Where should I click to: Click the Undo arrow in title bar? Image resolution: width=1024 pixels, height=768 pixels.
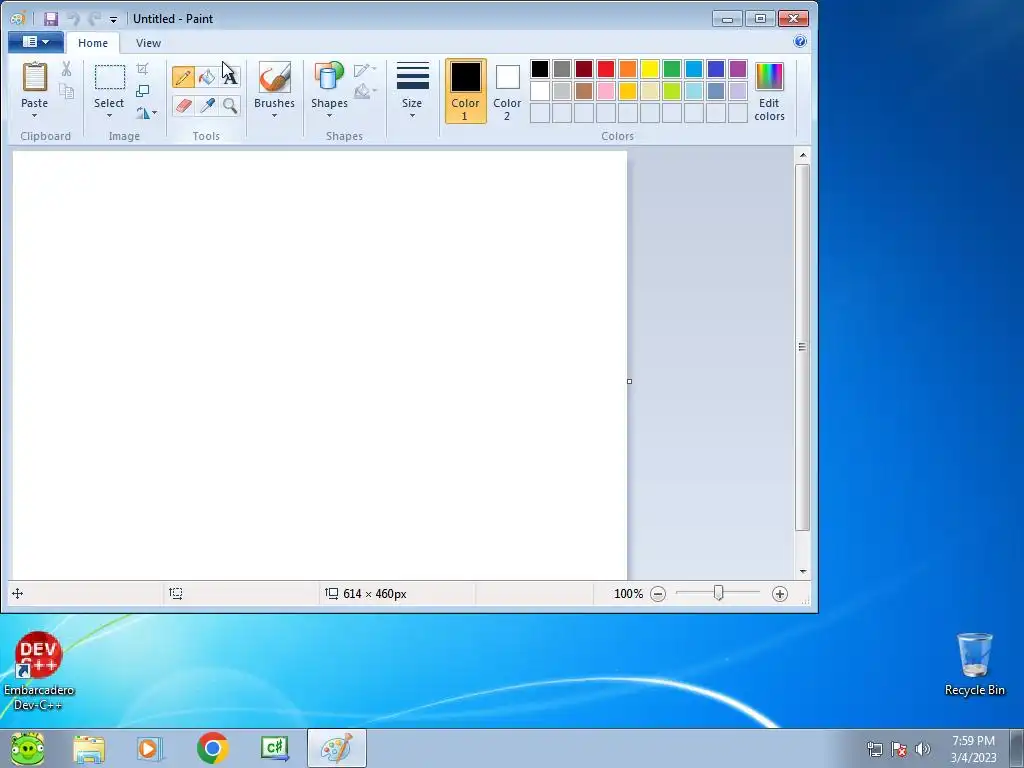pos(73,19)
